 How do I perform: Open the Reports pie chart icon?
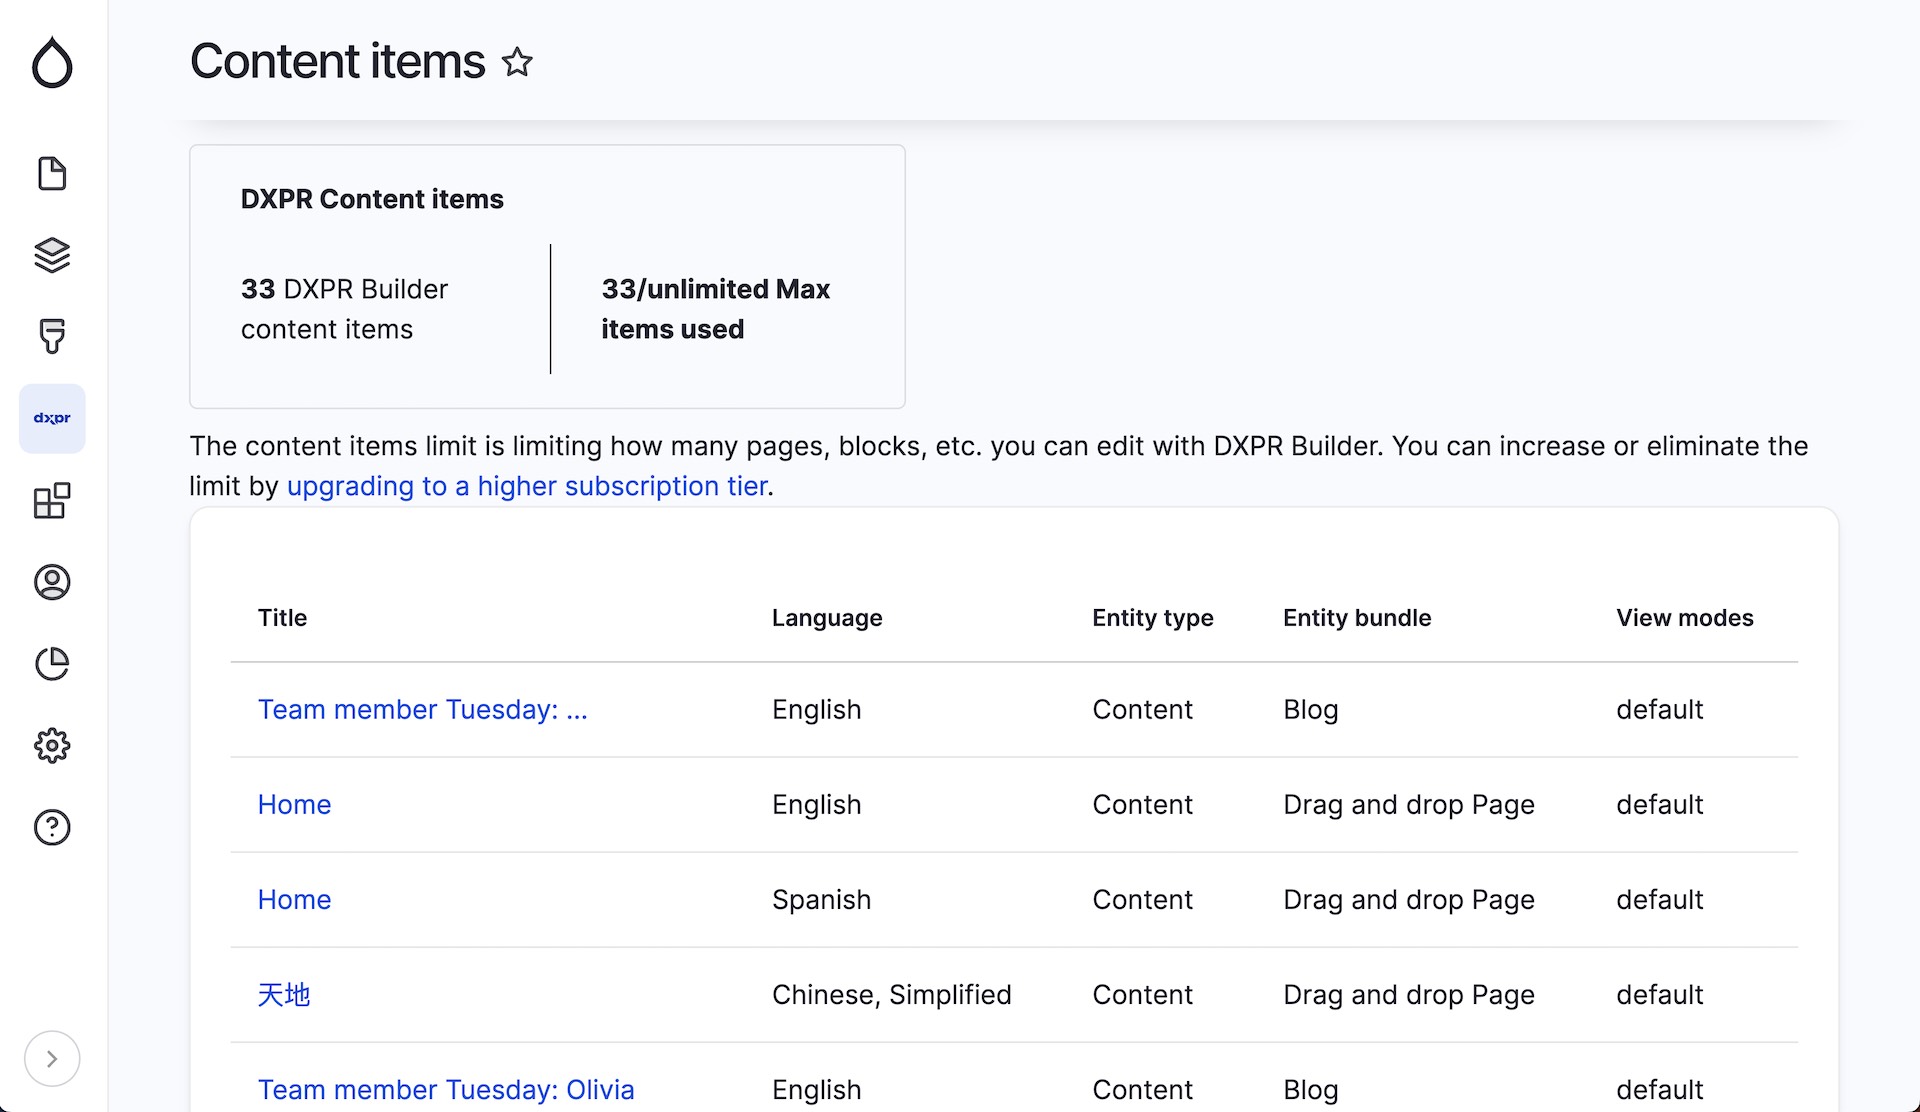(x=52, y=664)
